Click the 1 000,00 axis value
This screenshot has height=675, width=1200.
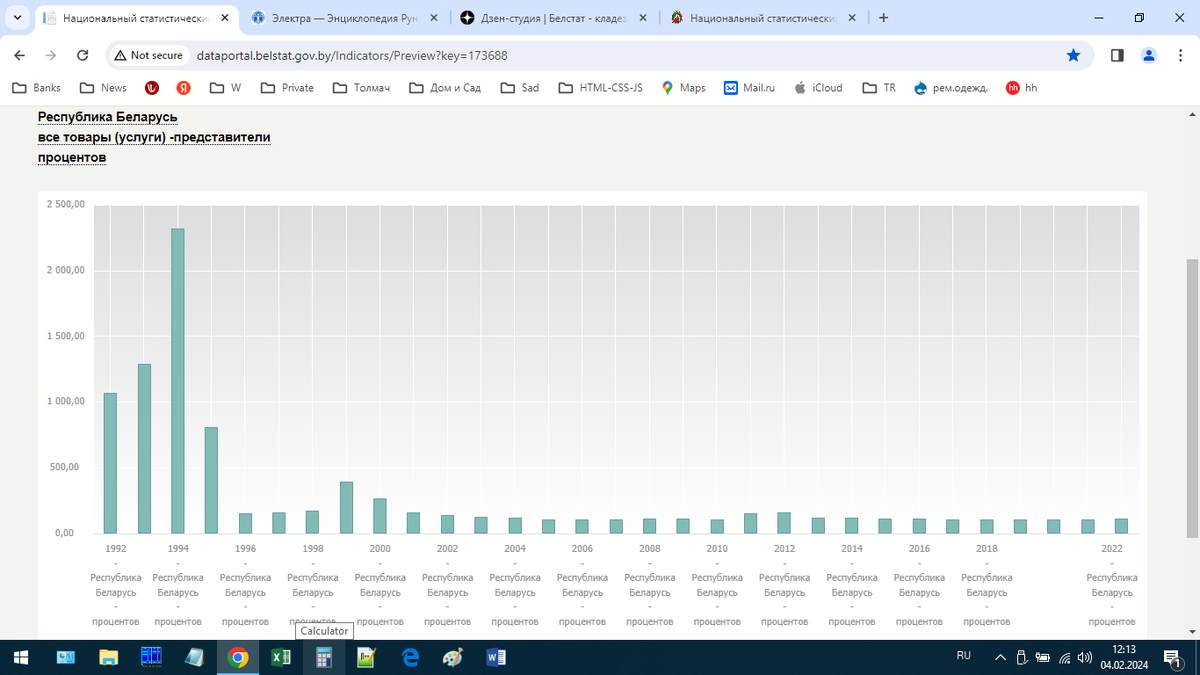67,401
